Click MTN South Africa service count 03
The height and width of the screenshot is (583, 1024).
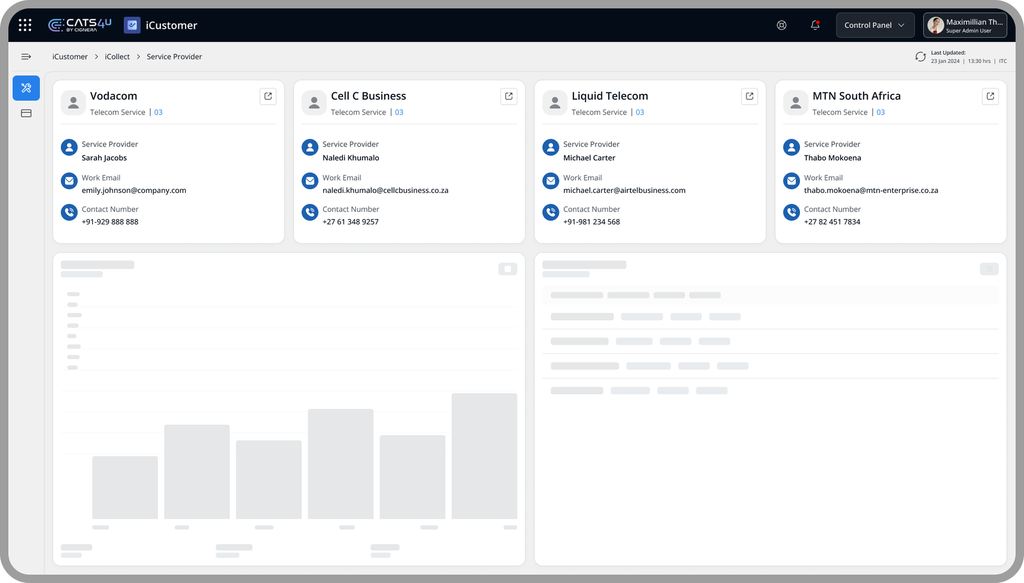(x=881, y=112)
